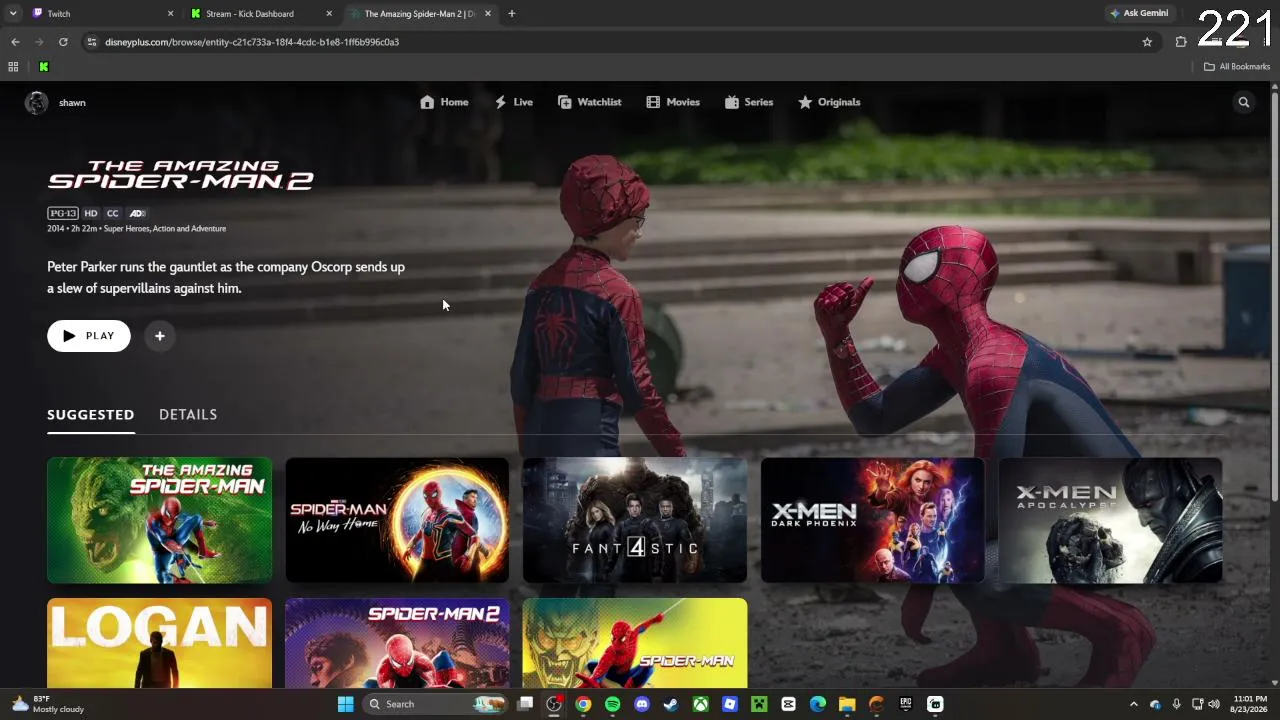Open Google Chrome from the taskbar
The width and height of the screenshot is (1280, 720).
click(583, 704)
